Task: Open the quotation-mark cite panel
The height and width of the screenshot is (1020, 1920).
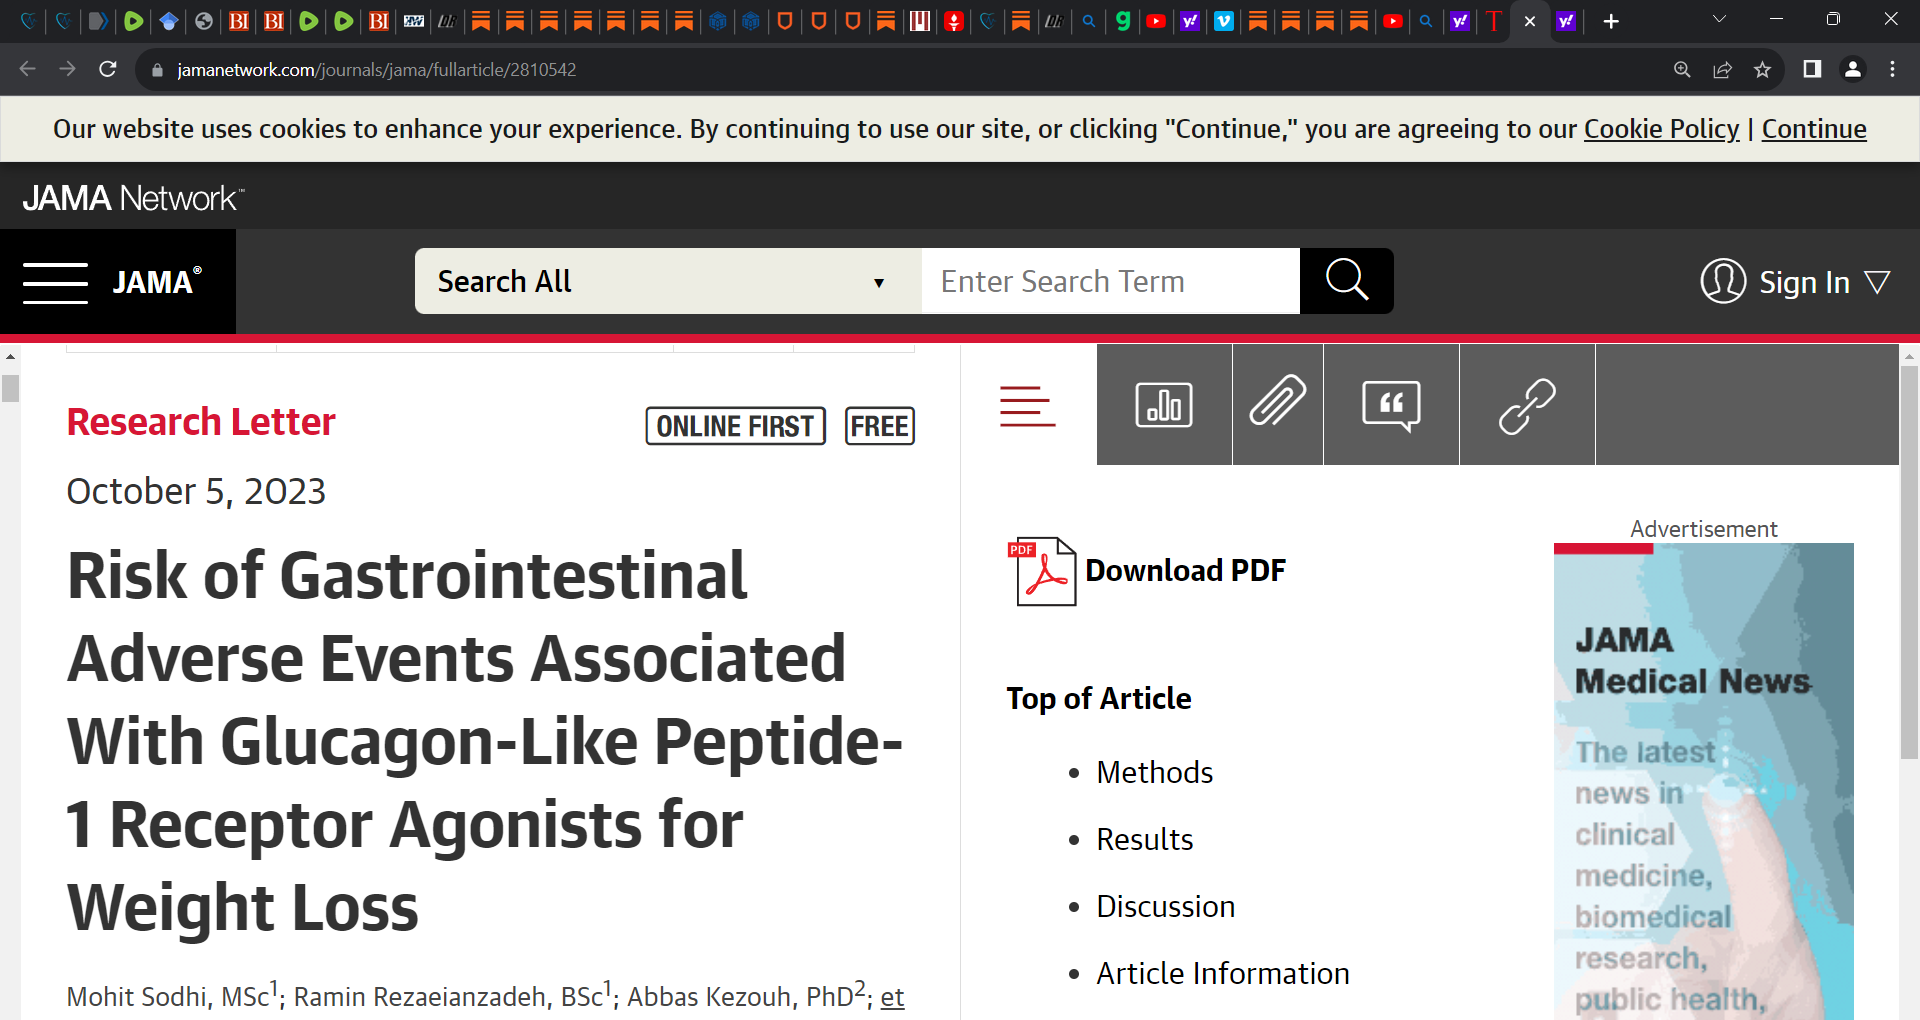Action: [1391, 405]
